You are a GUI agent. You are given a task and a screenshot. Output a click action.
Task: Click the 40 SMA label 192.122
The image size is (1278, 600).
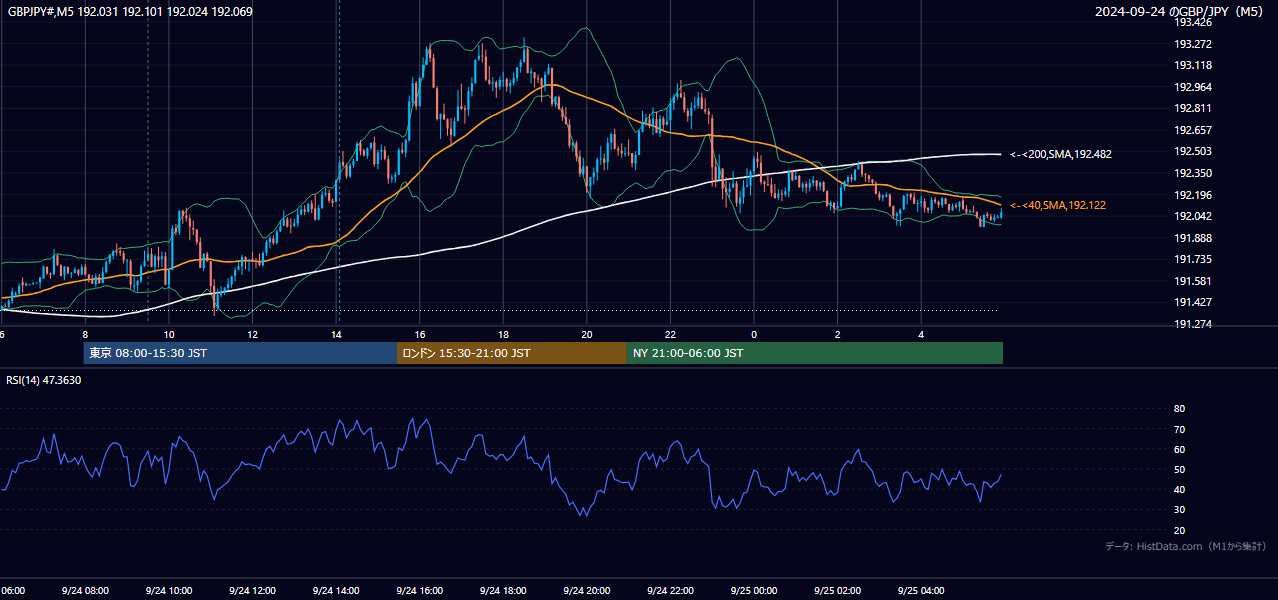click(x=1057, y=205)
